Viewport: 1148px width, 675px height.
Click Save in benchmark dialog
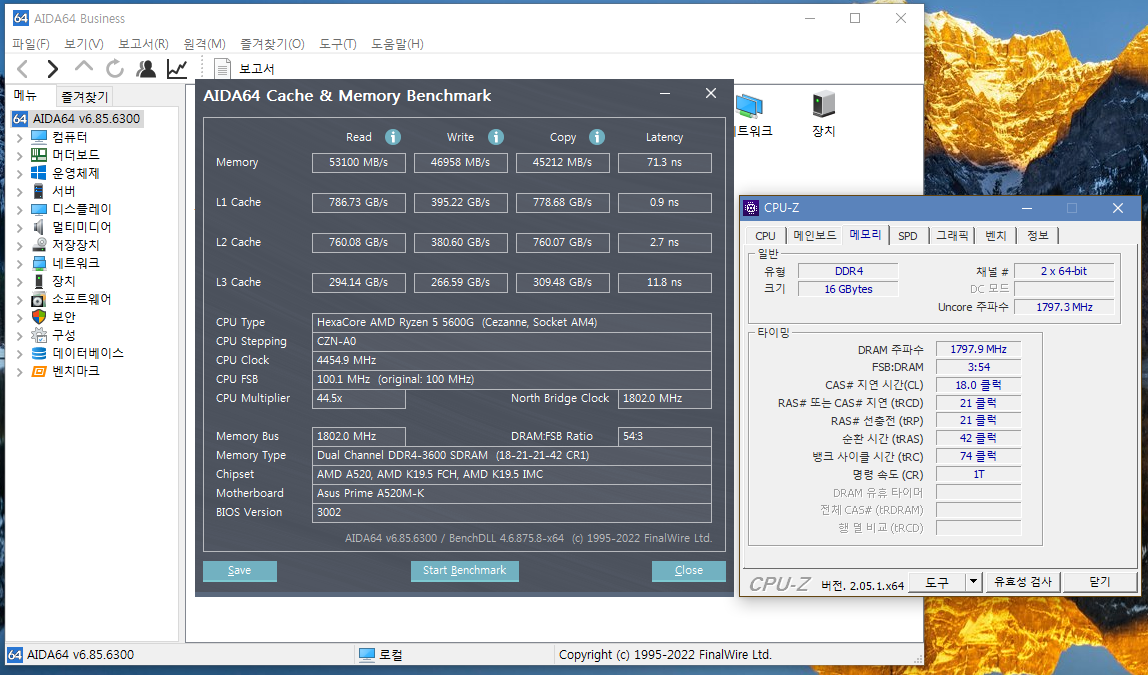pyautogui.click(x=239, y=570)
